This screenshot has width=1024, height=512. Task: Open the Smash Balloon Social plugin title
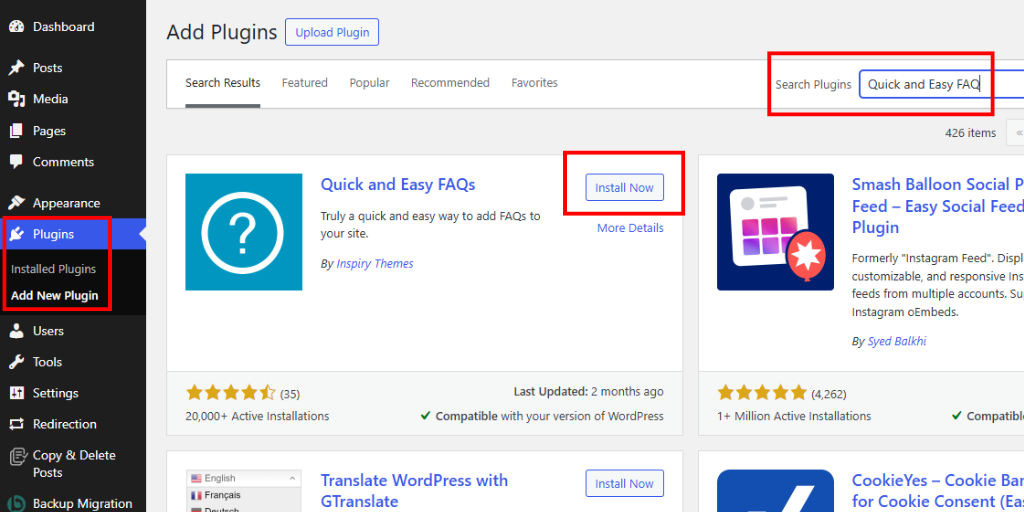pos(938,206)
